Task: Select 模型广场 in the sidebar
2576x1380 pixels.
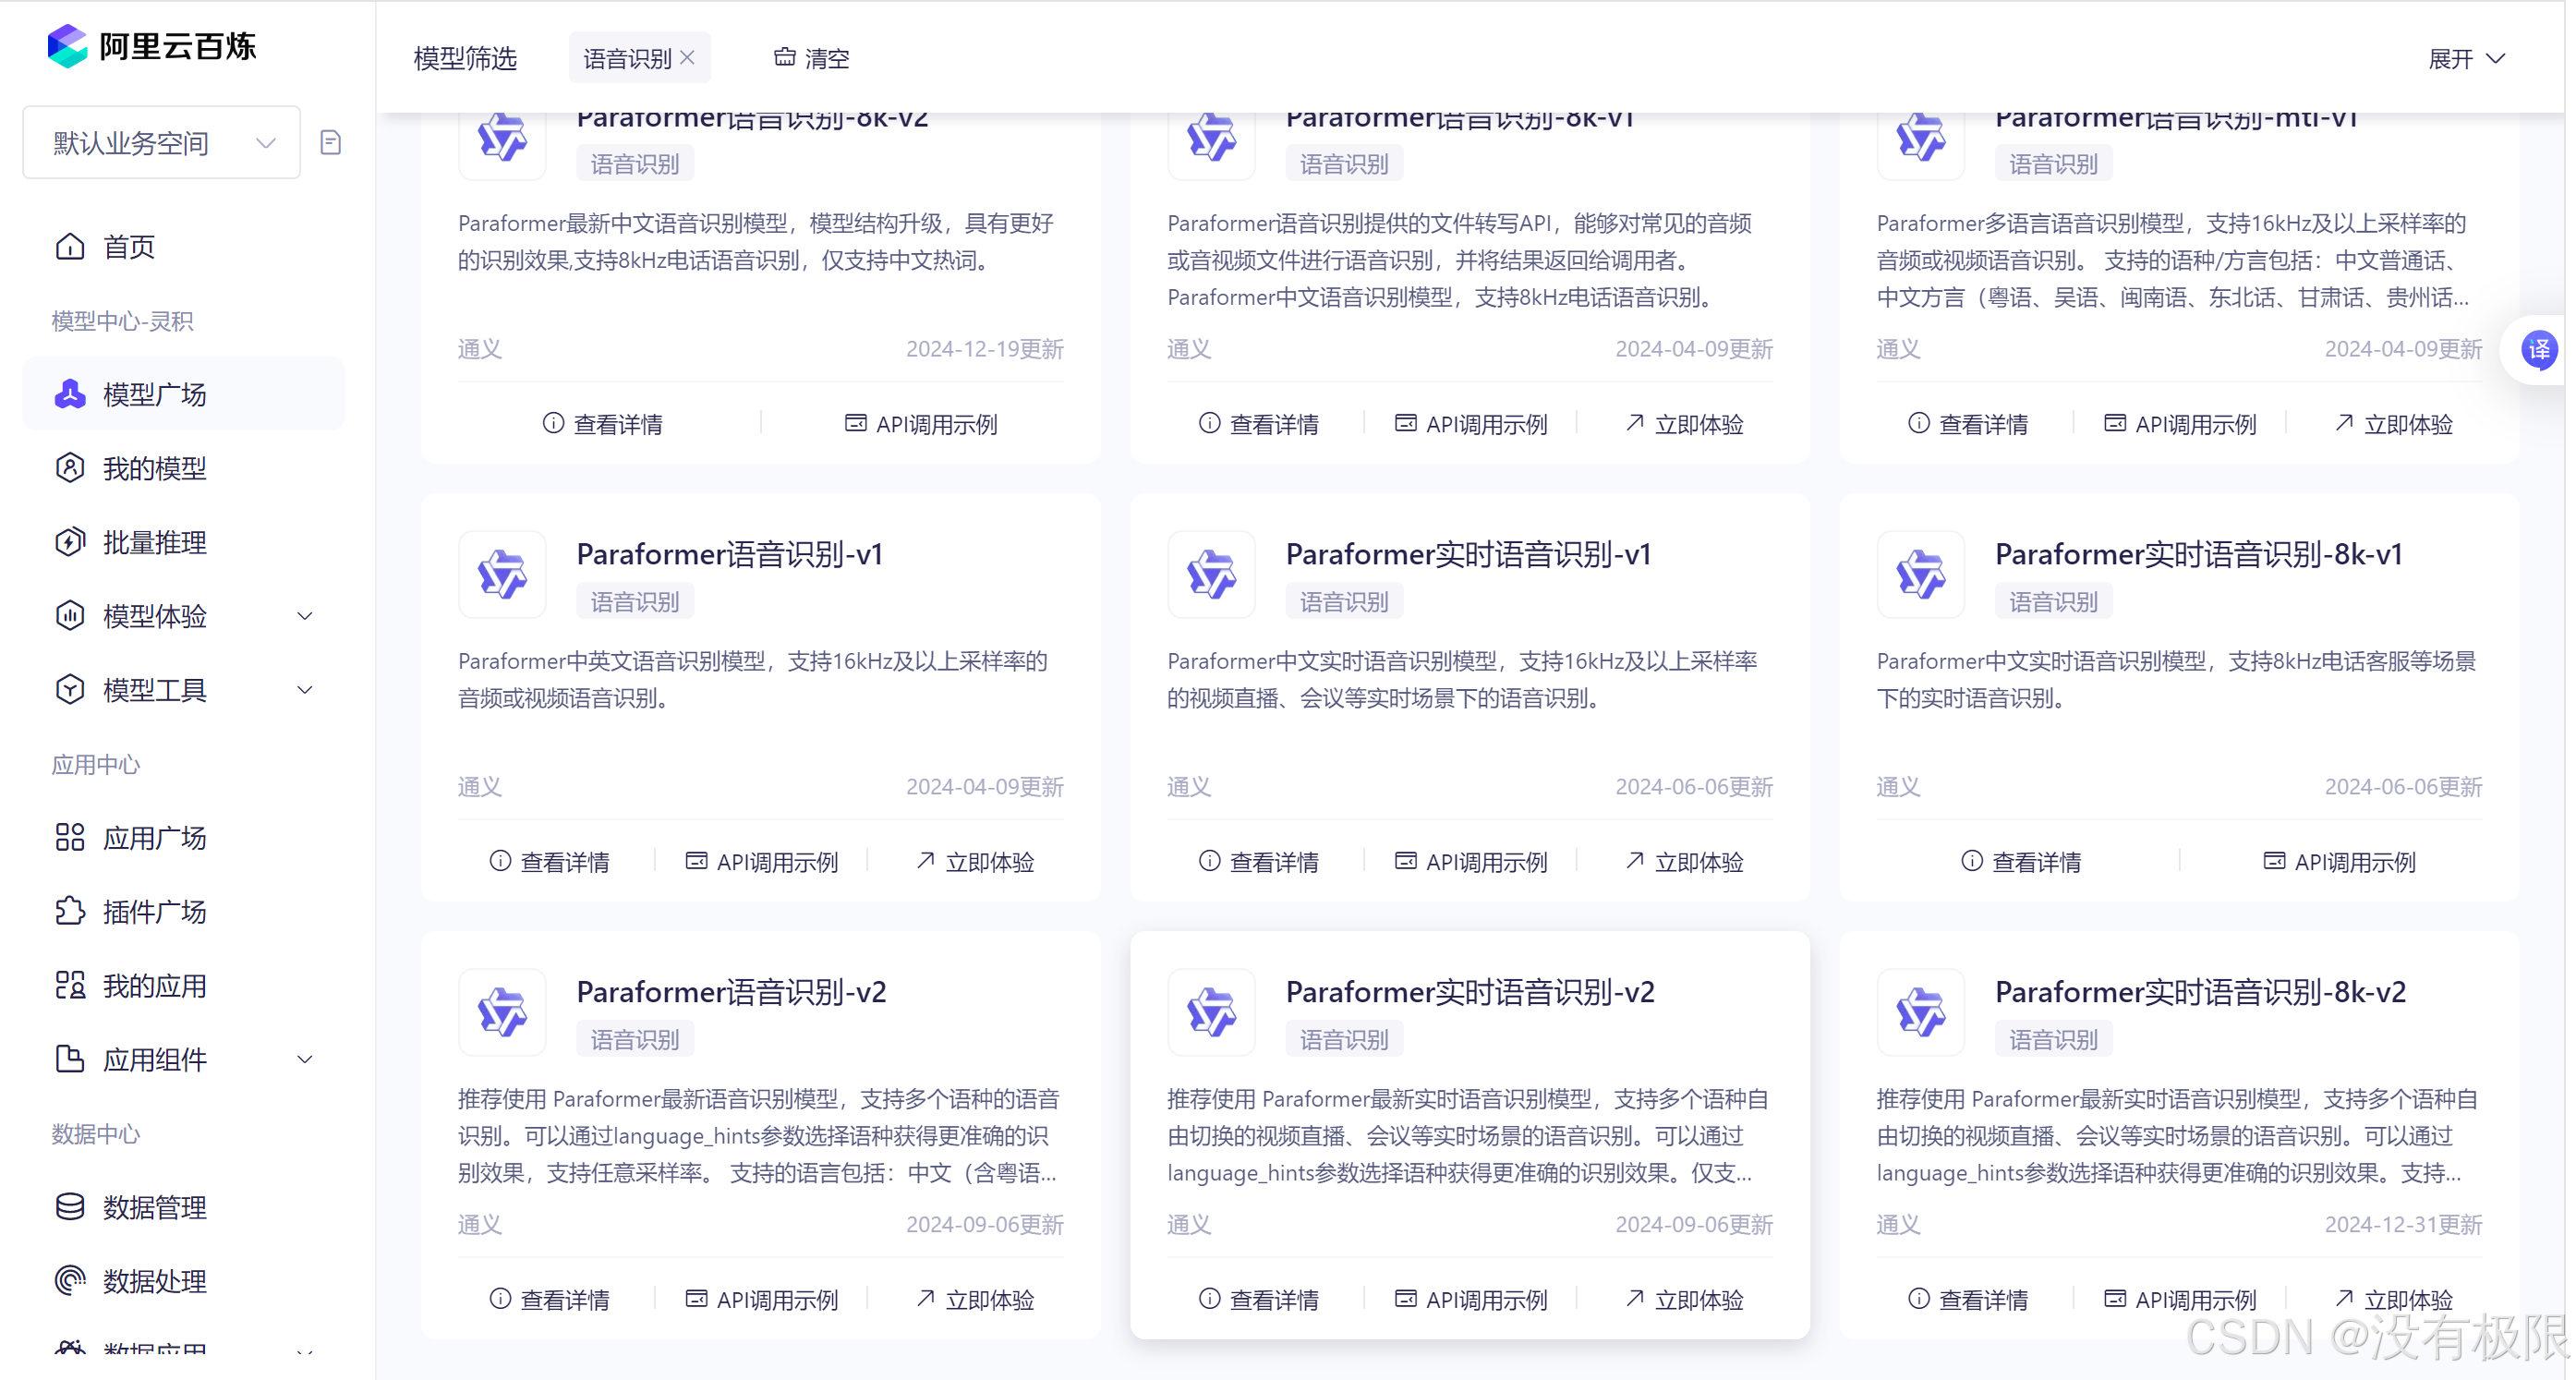Action: click(154, 394)
